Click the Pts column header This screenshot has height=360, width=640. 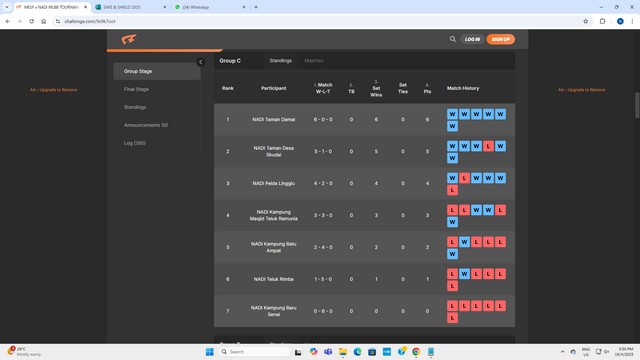pos(427,89)
